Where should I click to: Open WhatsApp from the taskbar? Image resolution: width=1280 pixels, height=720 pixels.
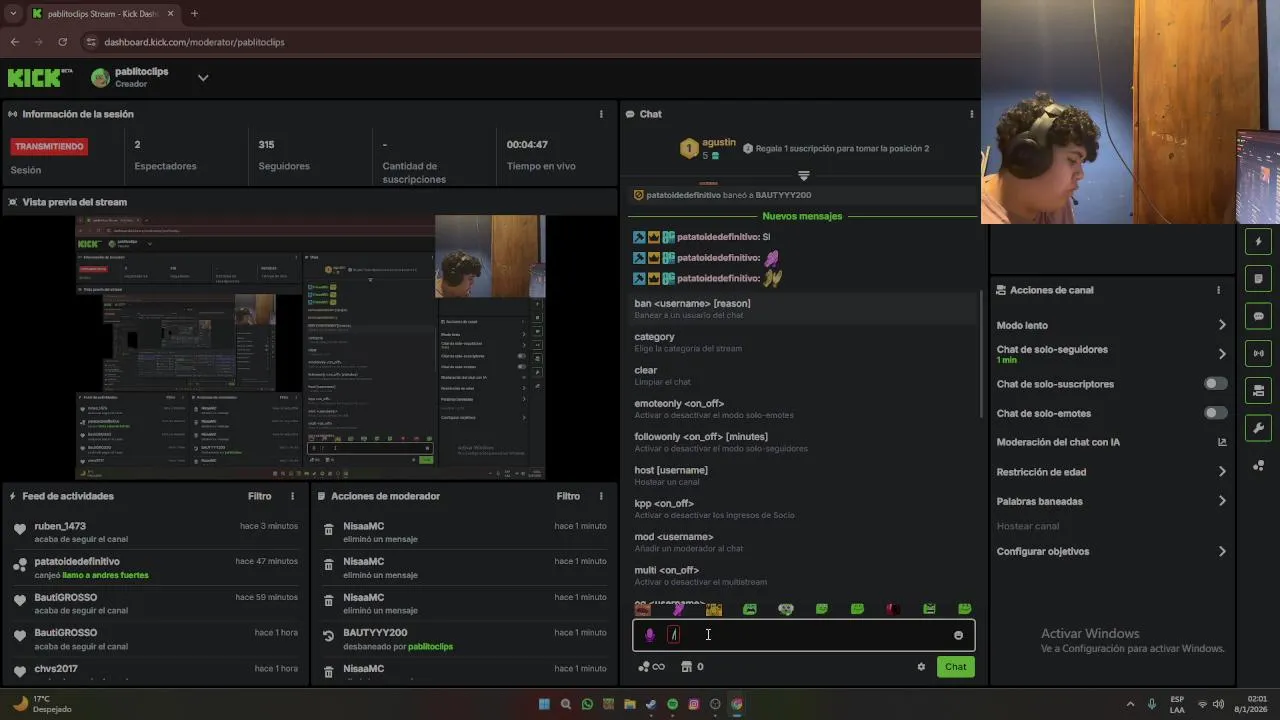[x=587, y=704]
